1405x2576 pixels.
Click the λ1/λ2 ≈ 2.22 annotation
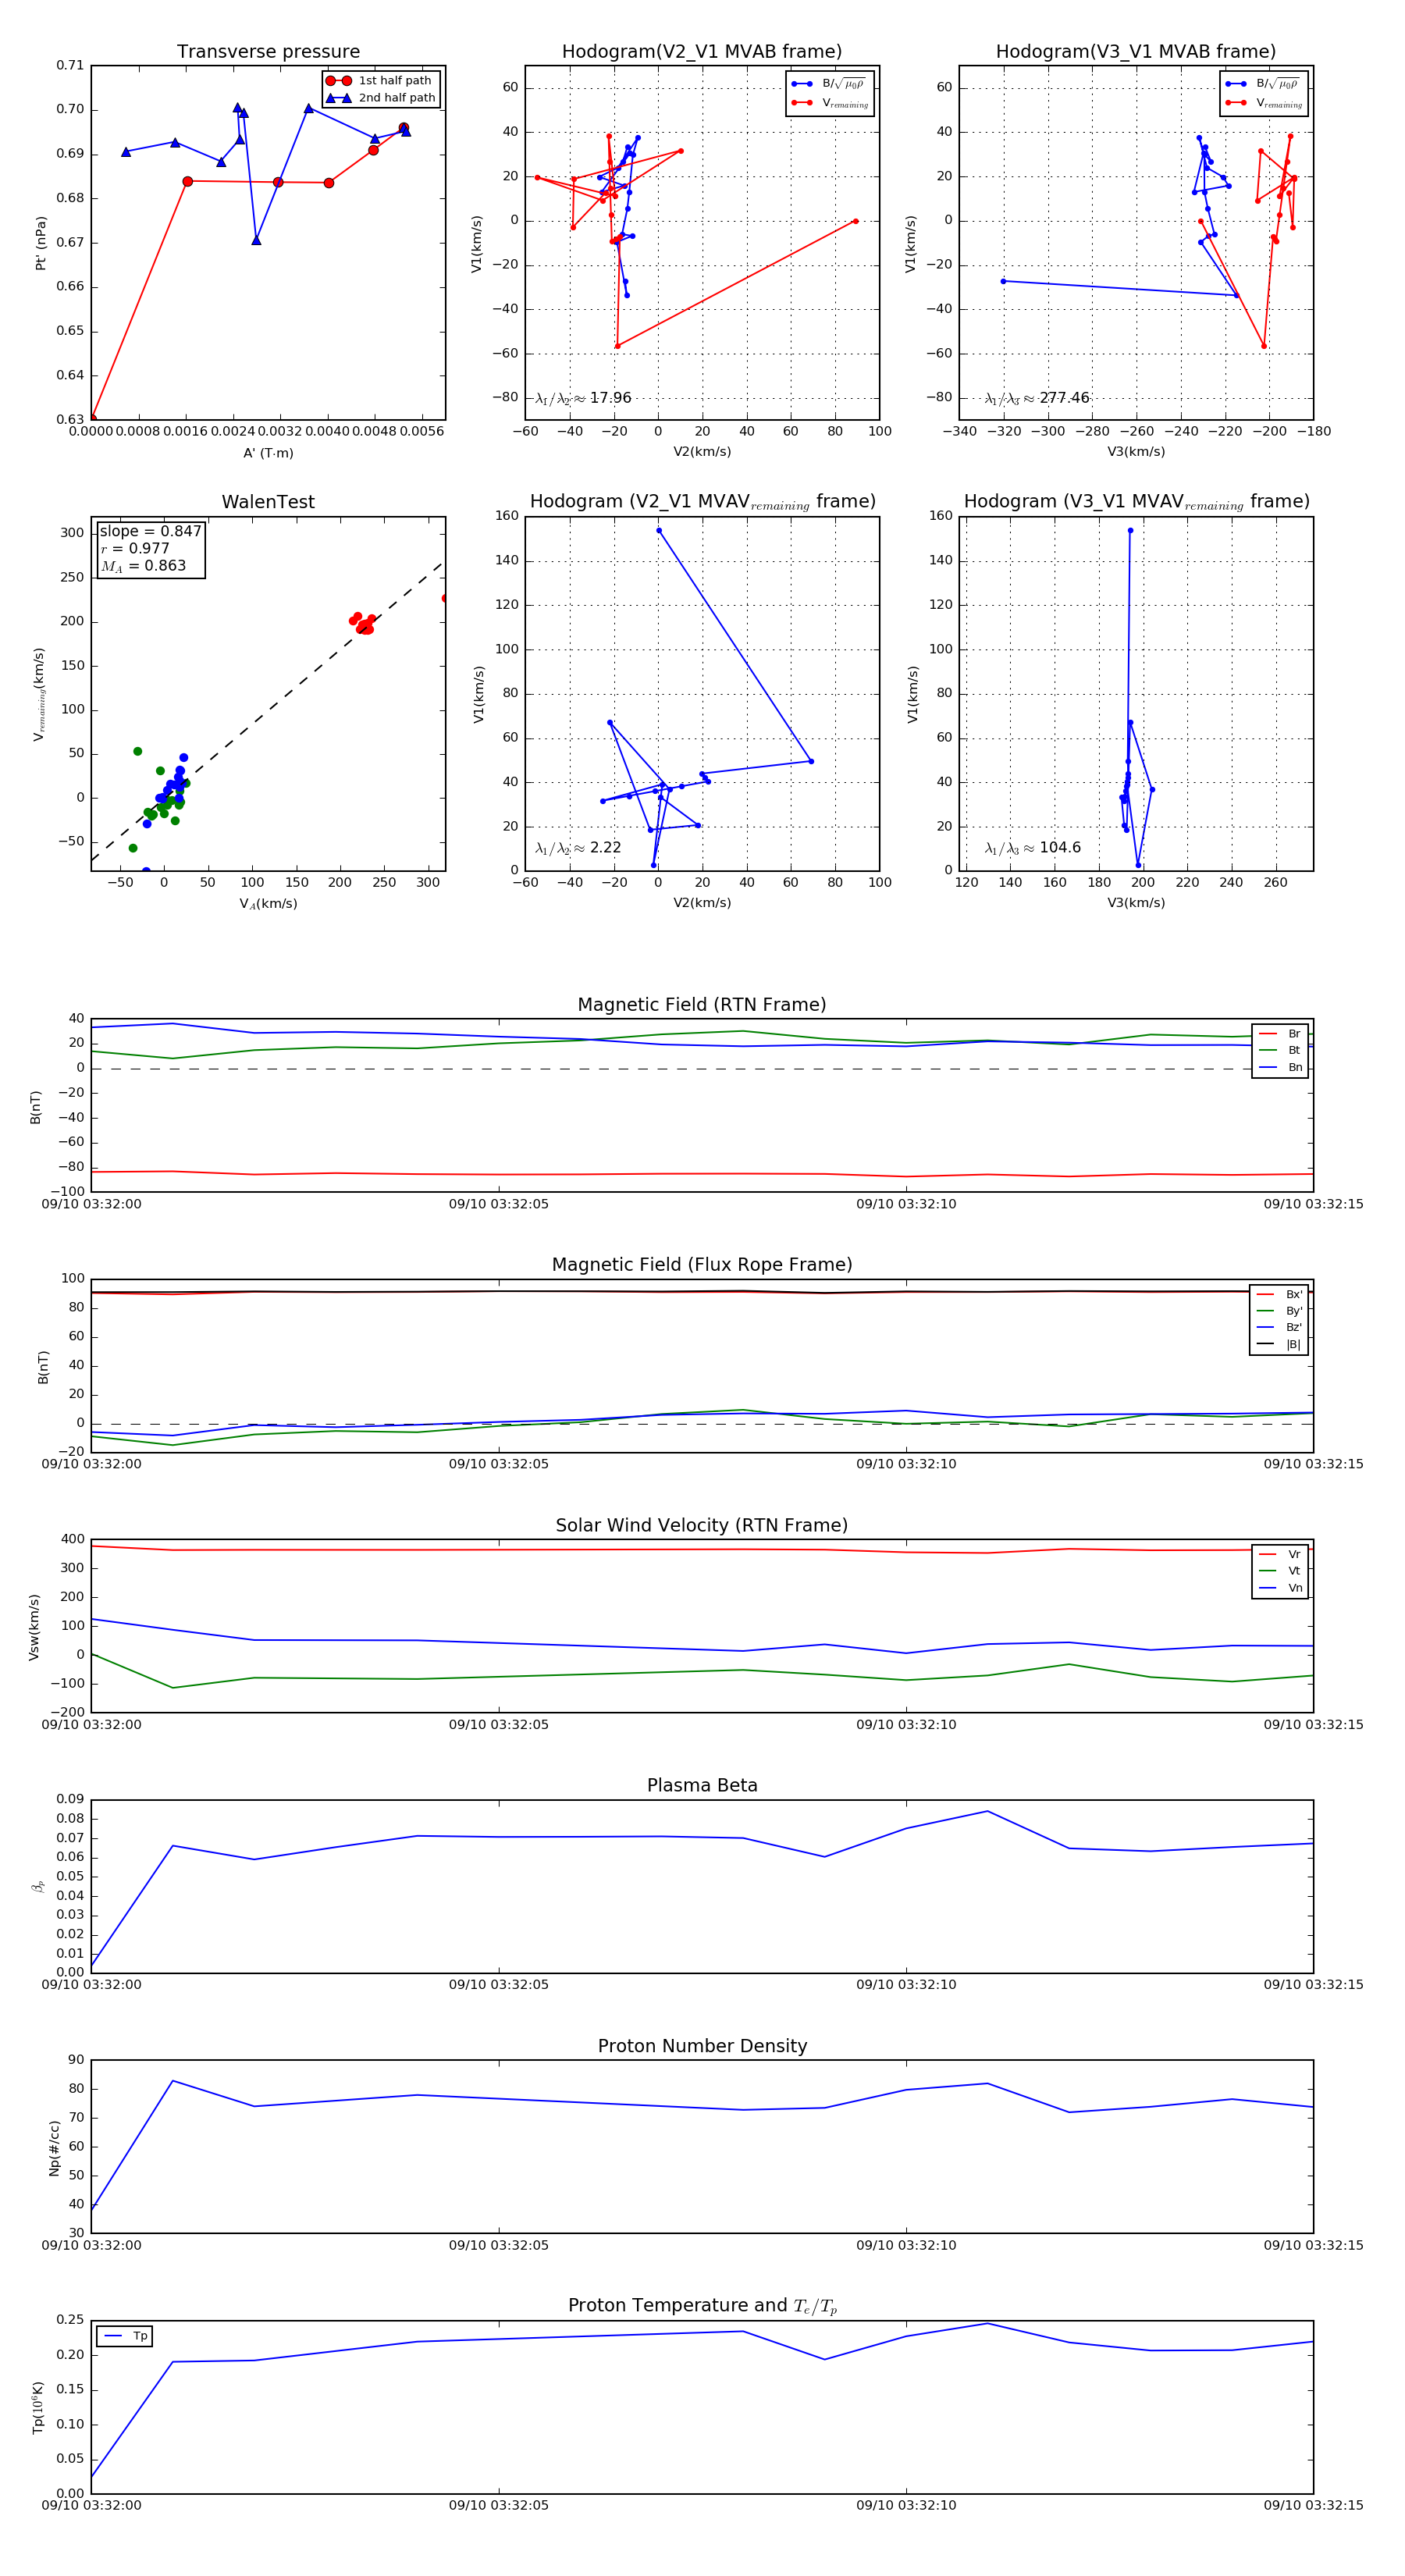(x=578, y=848)
